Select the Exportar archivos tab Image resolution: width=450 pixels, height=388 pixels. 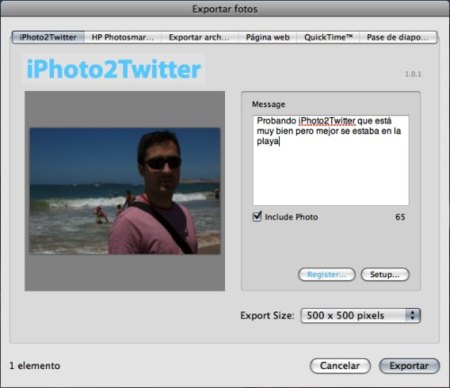tap(199, 37)
